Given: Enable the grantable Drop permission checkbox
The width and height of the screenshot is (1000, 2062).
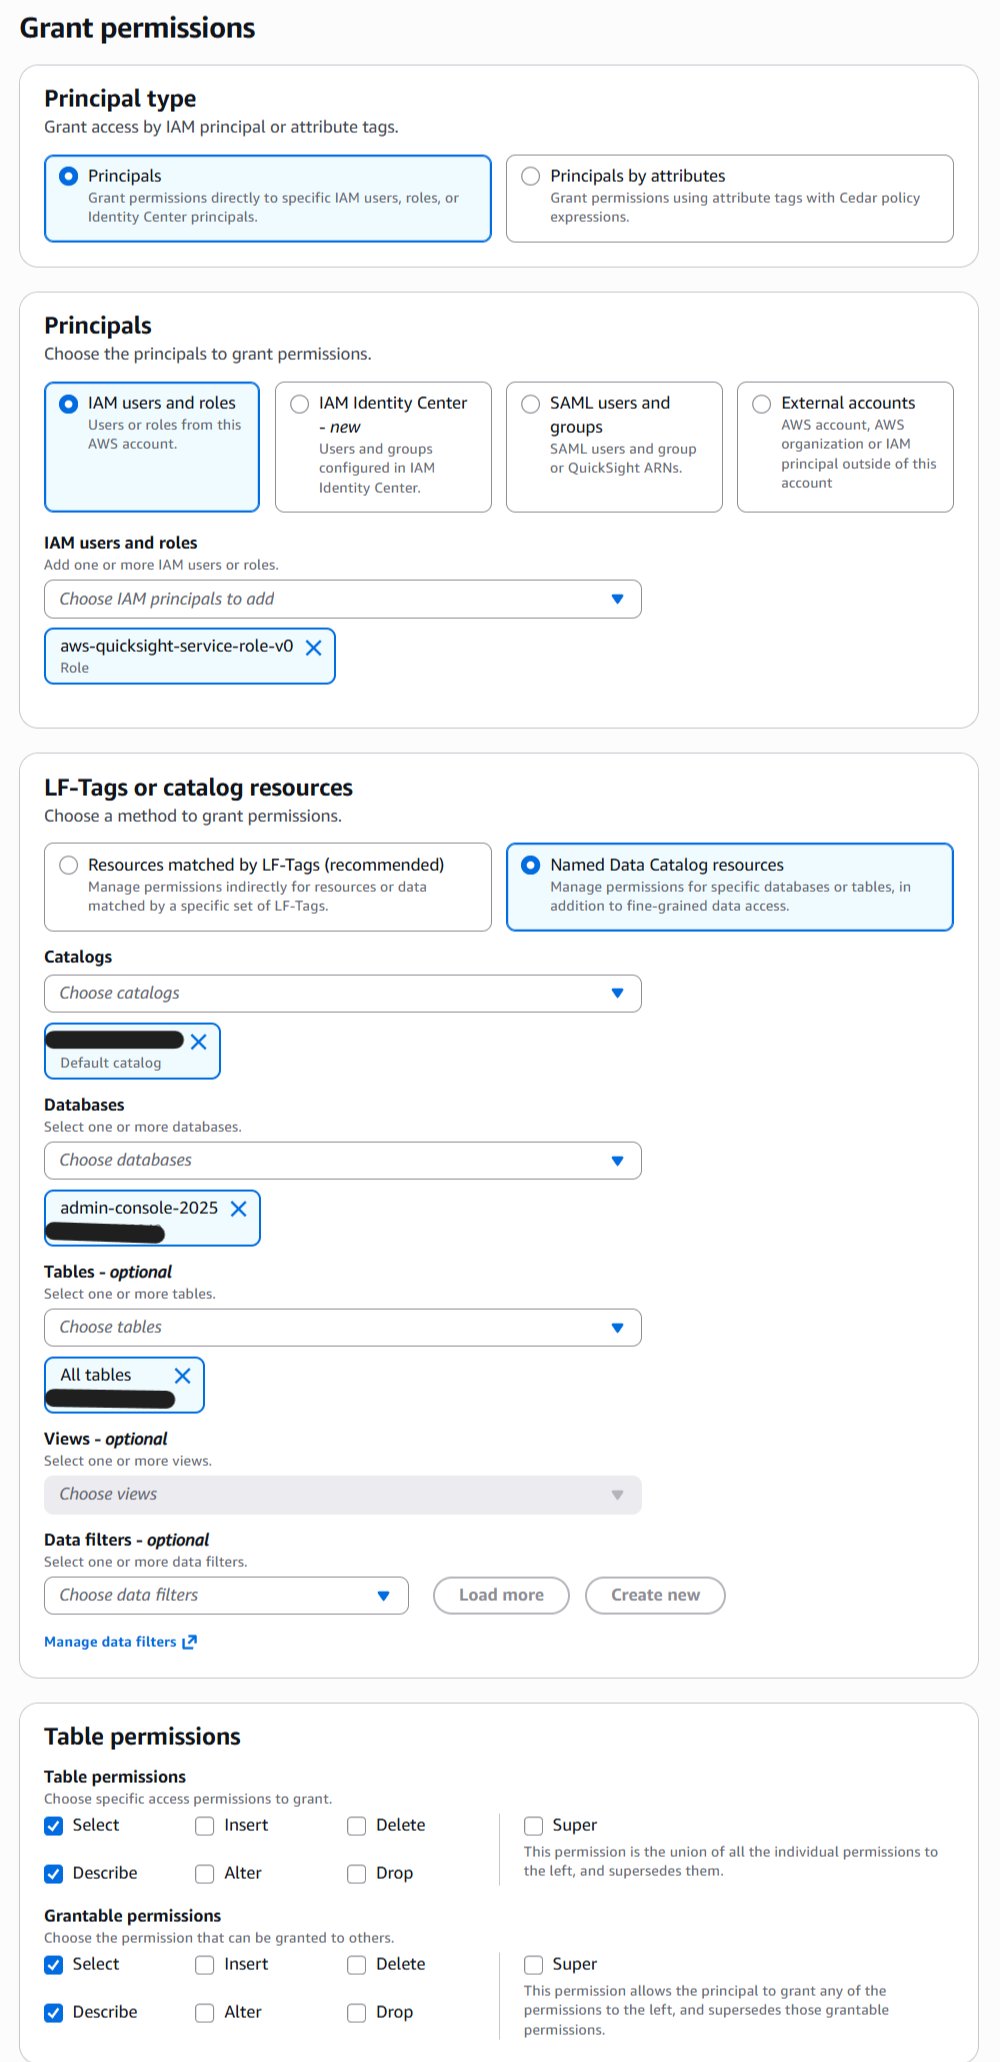Looking at the screenshot, I should pos(357,2013).
